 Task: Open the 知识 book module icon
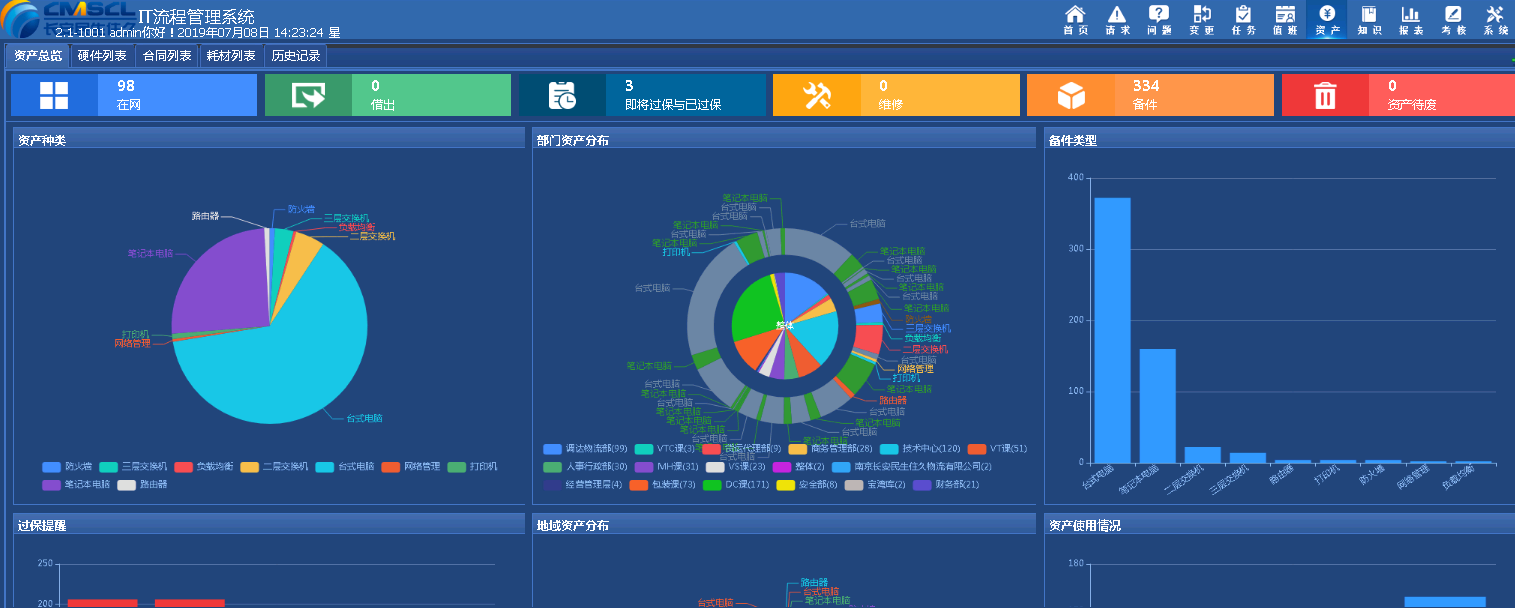1369,20
